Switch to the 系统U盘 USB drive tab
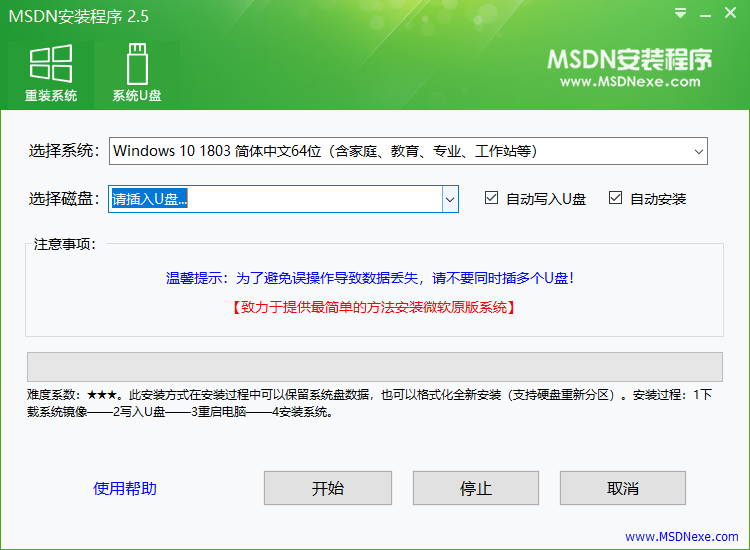Image resolution: width=750 pixels, height=550 pixels. pos(137,74)
